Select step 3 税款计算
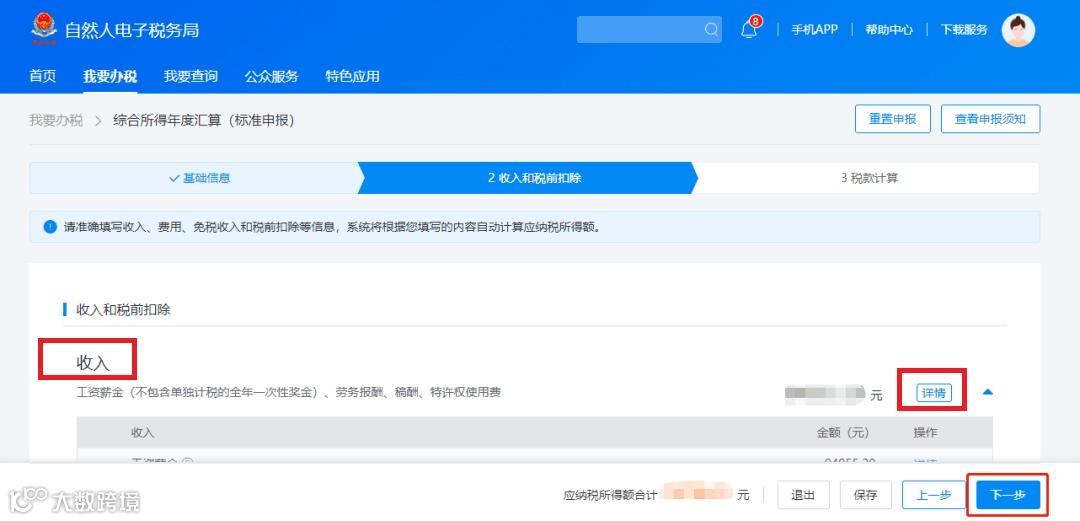Viewport: 1080px width, 521px height. (x=869, y=178)
